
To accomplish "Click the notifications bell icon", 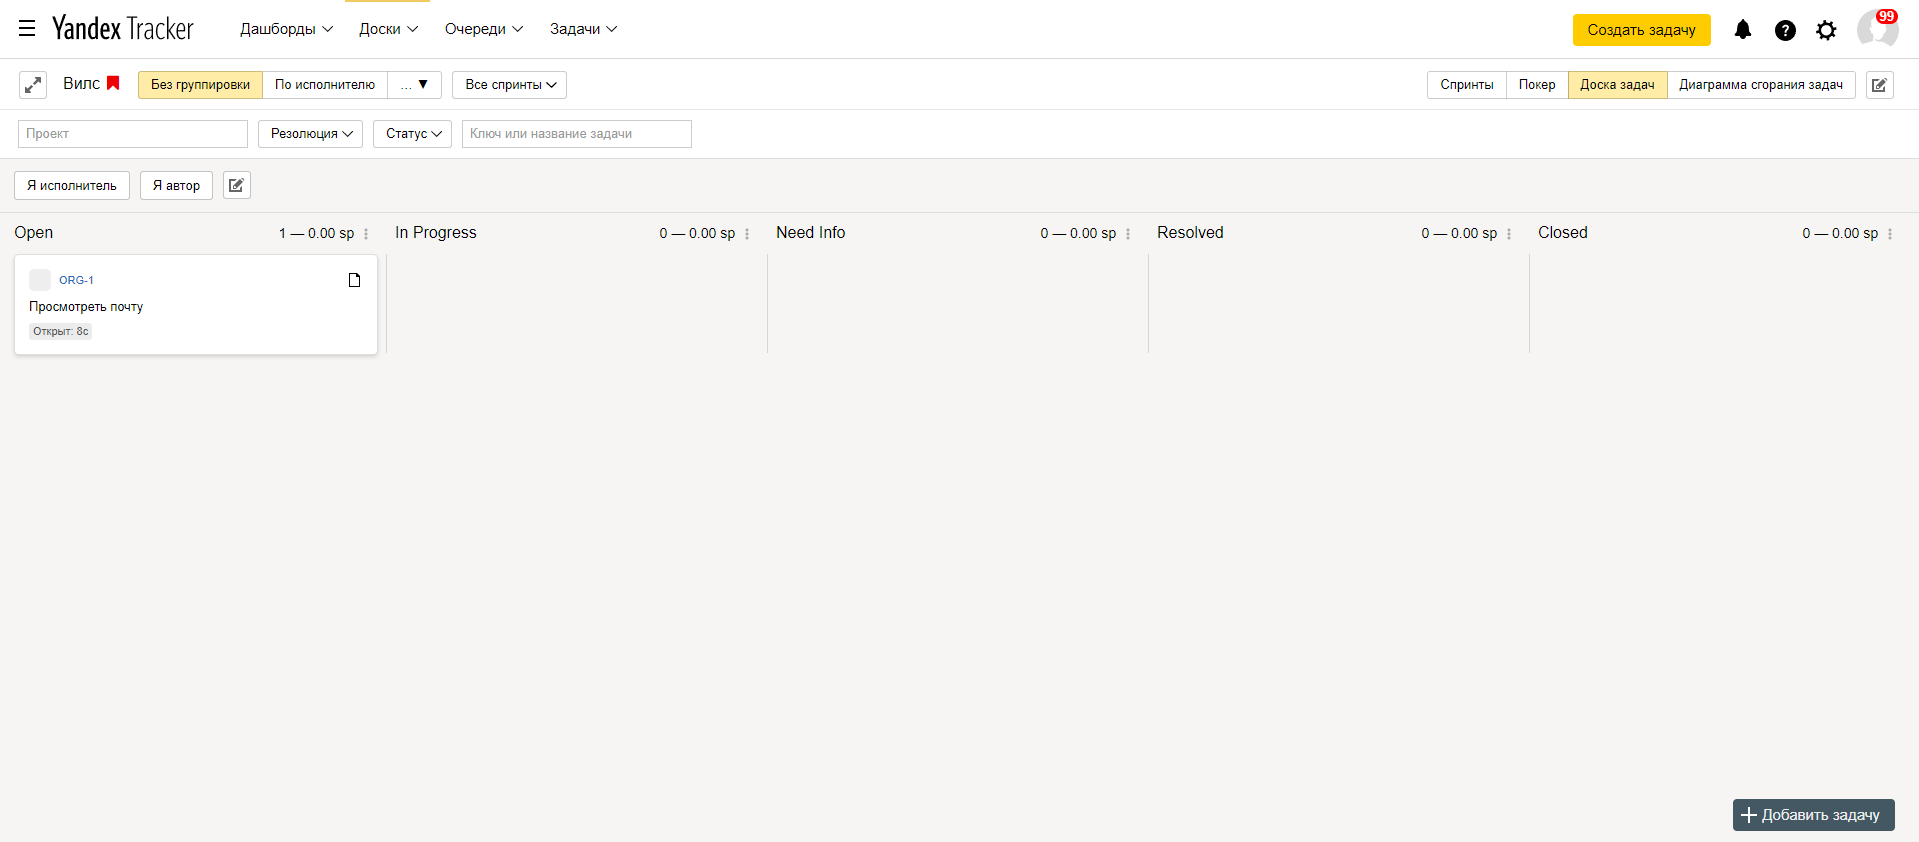I will pos(1742,30).
